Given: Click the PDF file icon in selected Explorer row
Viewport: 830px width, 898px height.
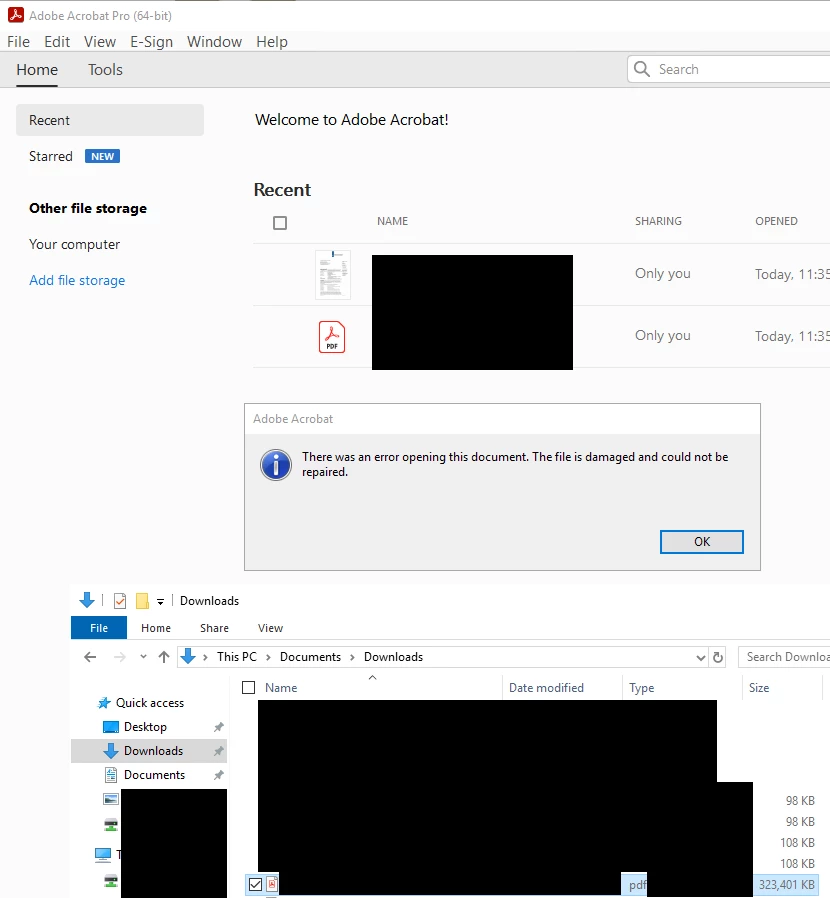Looking at the screenshot, I should tap(272, 884).
